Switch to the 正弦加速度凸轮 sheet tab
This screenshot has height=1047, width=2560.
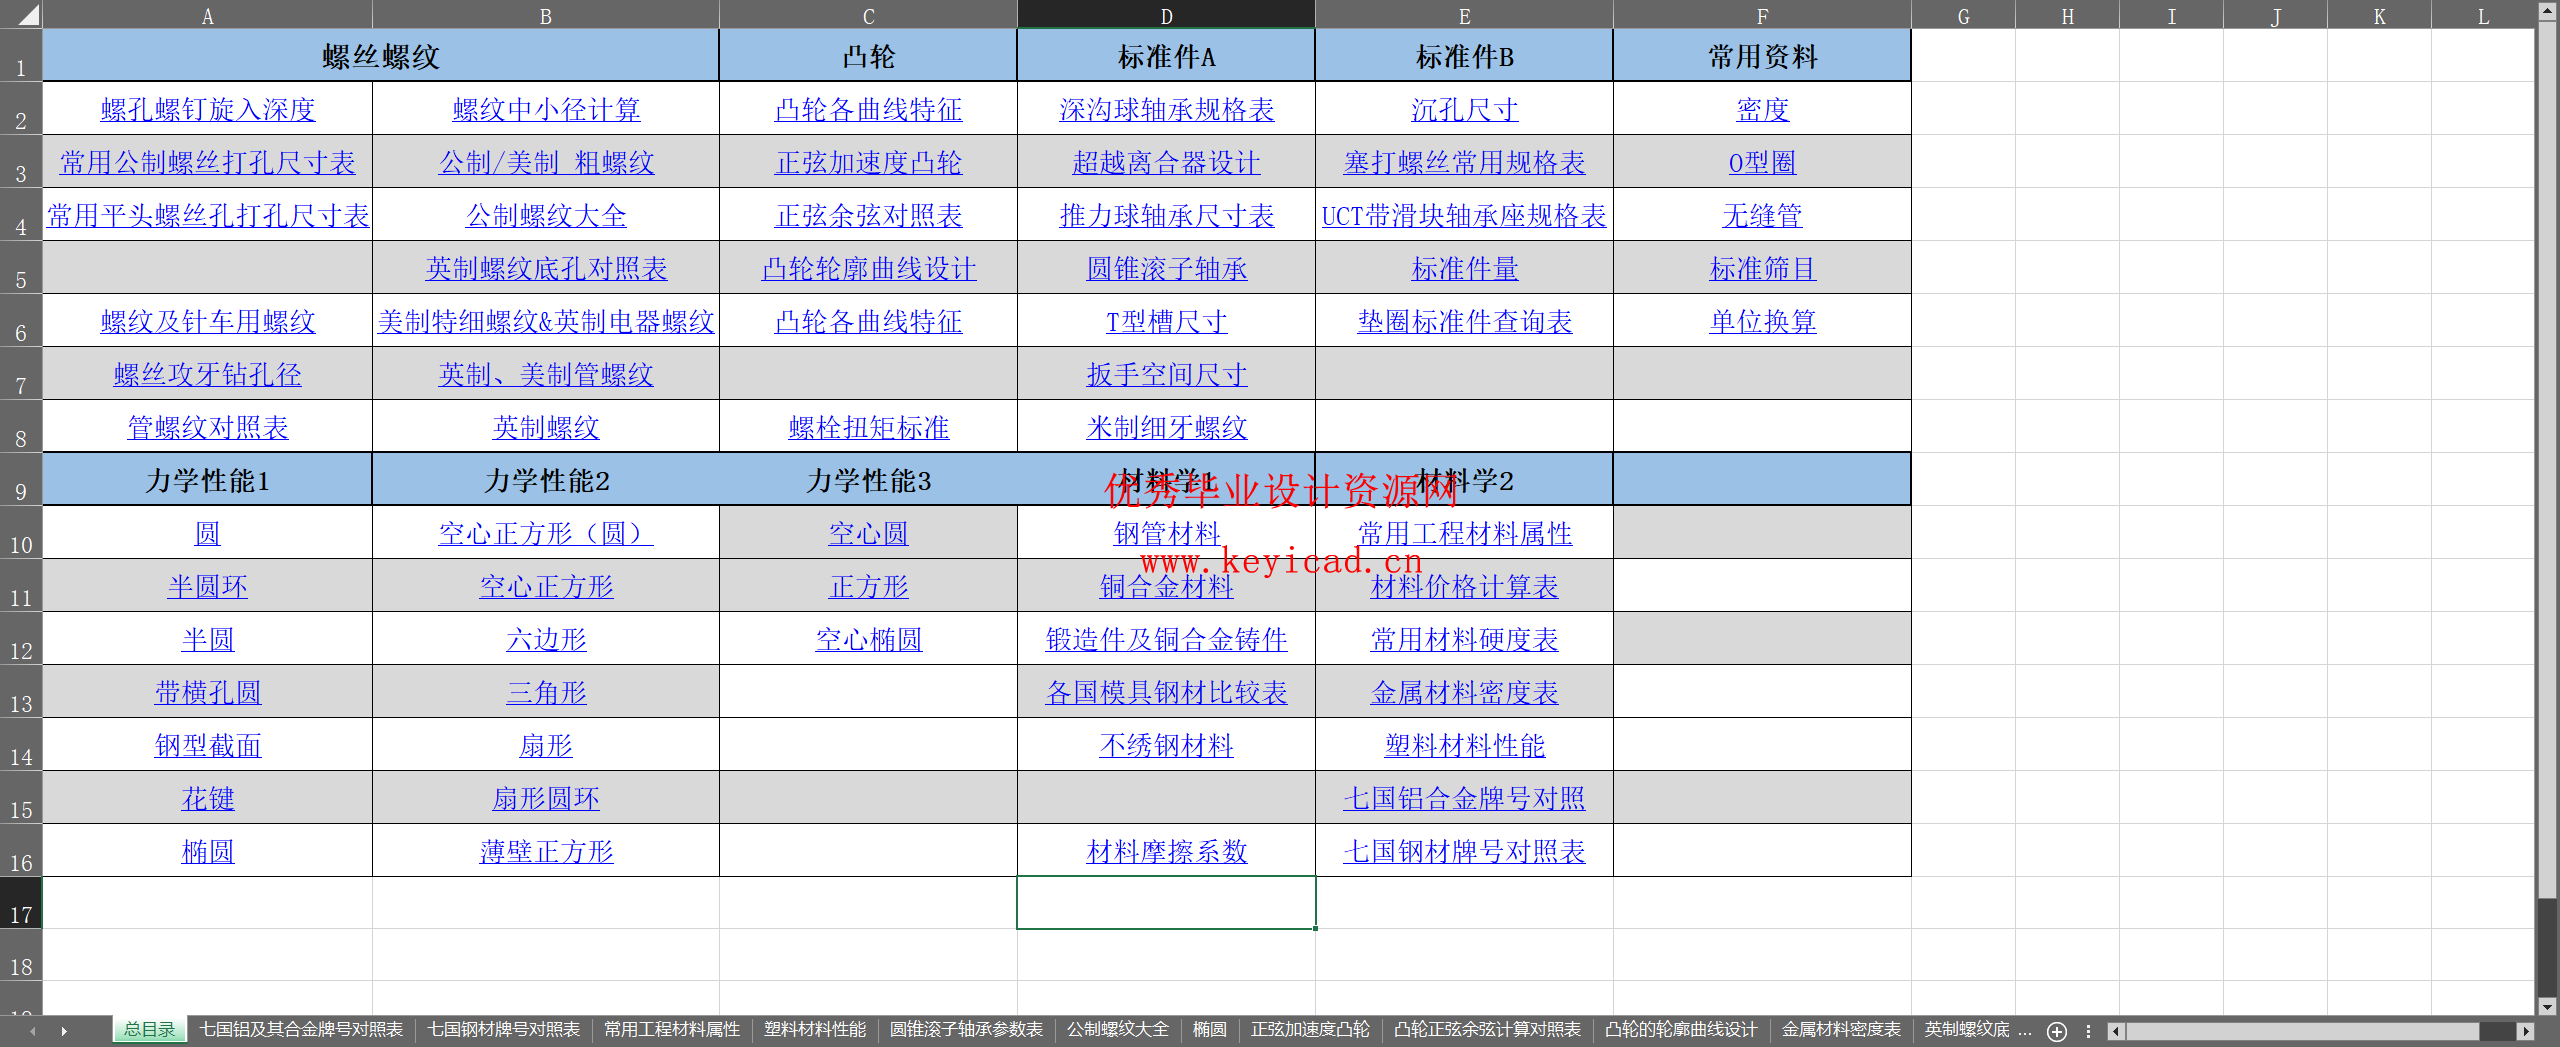point(1310,1029)
